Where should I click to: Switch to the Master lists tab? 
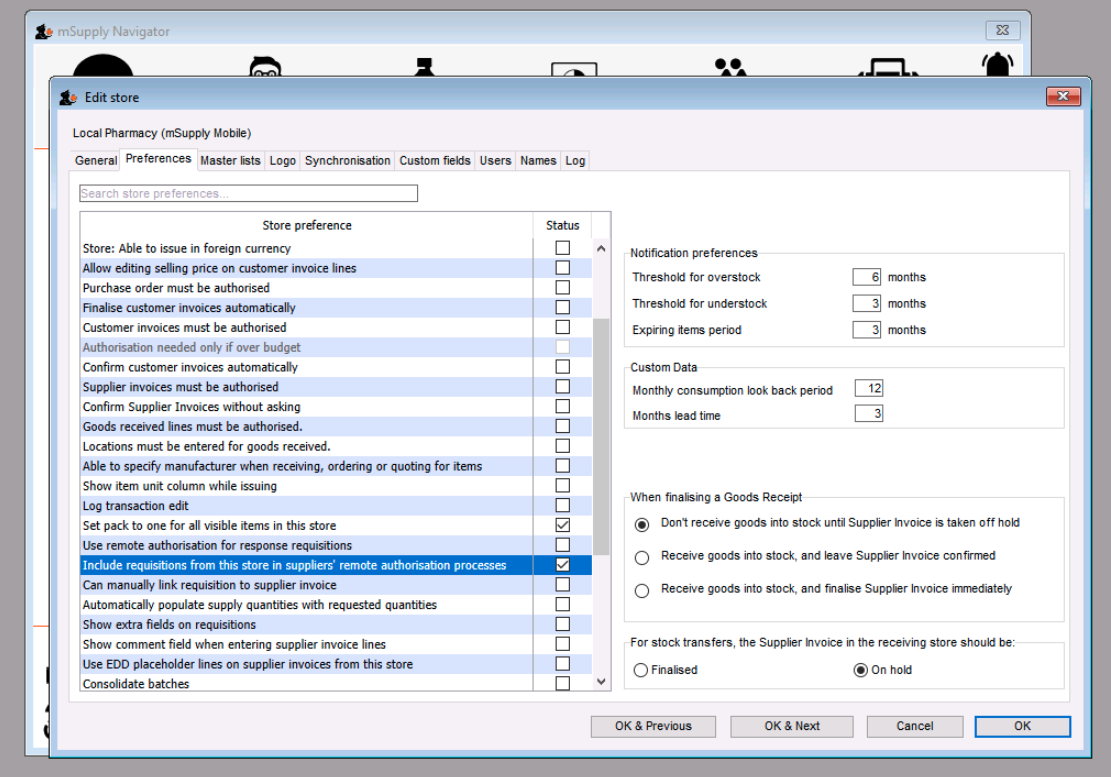230,161
